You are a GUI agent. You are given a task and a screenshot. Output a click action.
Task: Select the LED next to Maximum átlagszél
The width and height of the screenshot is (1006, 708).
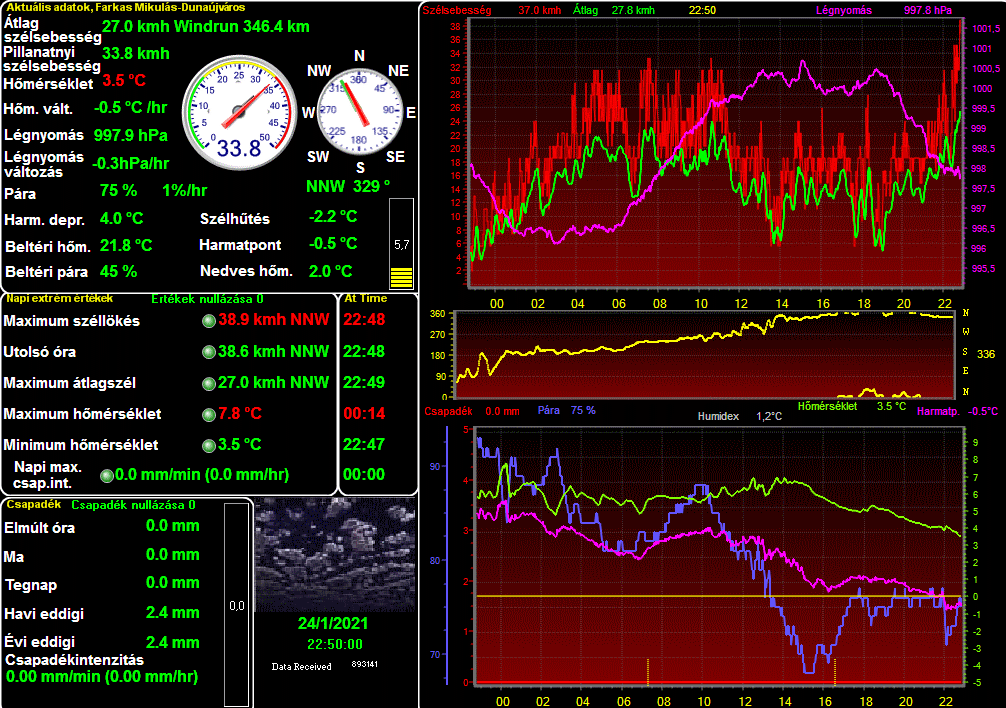(x=208, y=383)
